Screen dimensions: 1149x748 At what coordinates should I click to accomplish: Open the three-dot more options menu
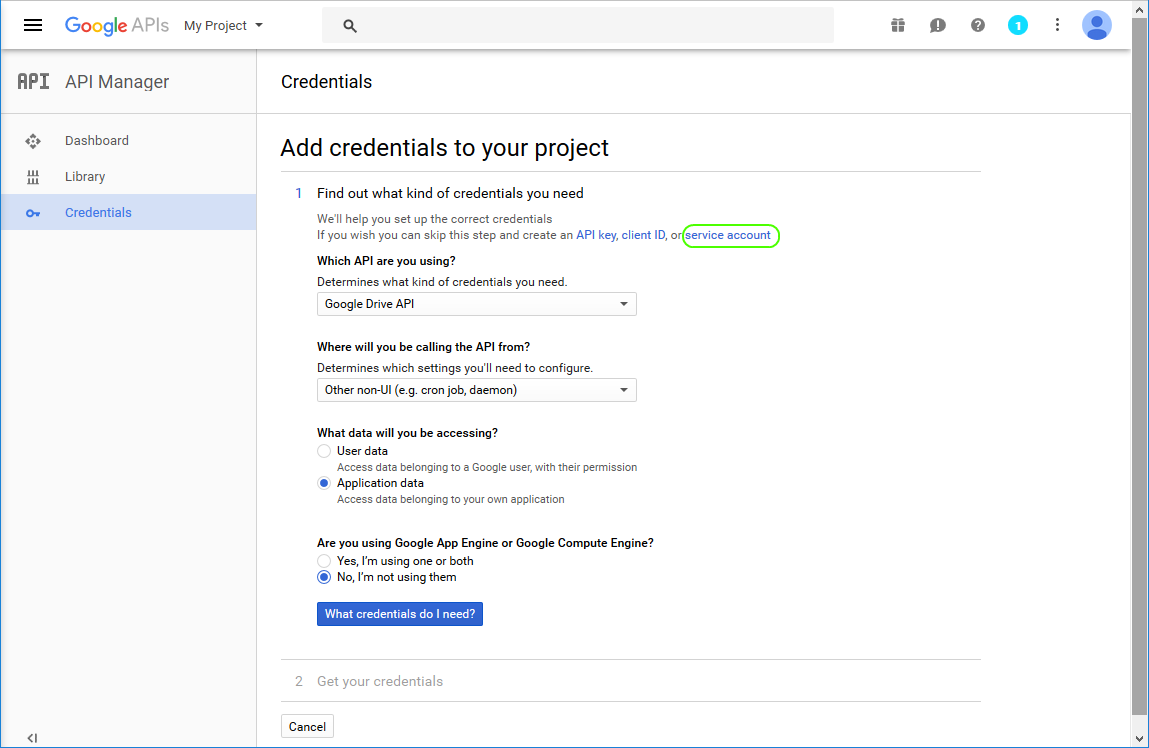click(1057, 25)
